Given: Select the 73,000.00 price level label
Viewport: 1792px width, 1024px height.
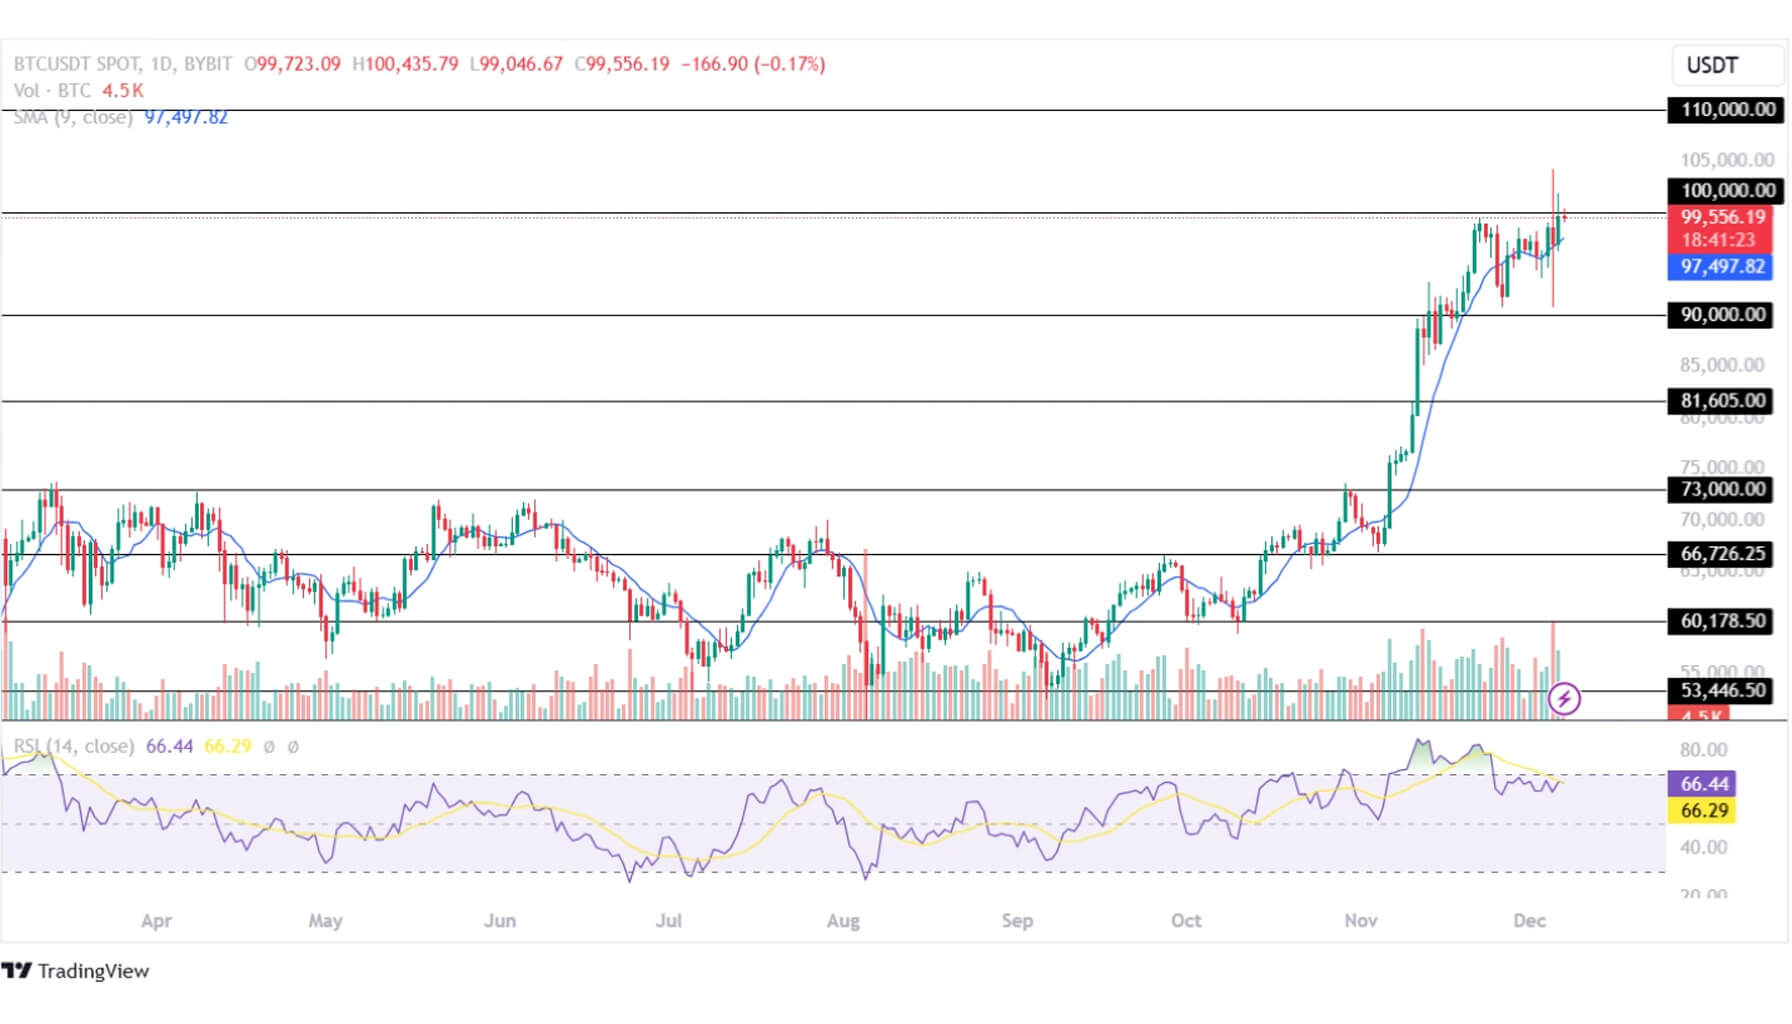Looking at the screenshot, I should (x=1722, y=489).
